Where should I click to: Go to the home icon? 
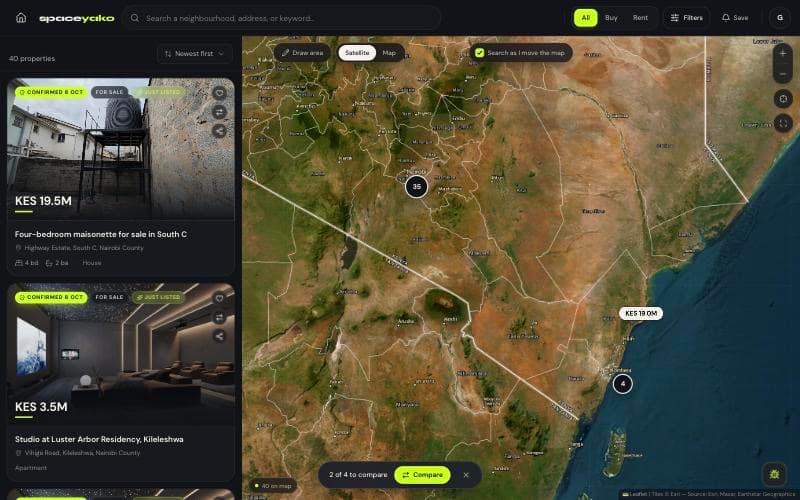coord(21,18)
